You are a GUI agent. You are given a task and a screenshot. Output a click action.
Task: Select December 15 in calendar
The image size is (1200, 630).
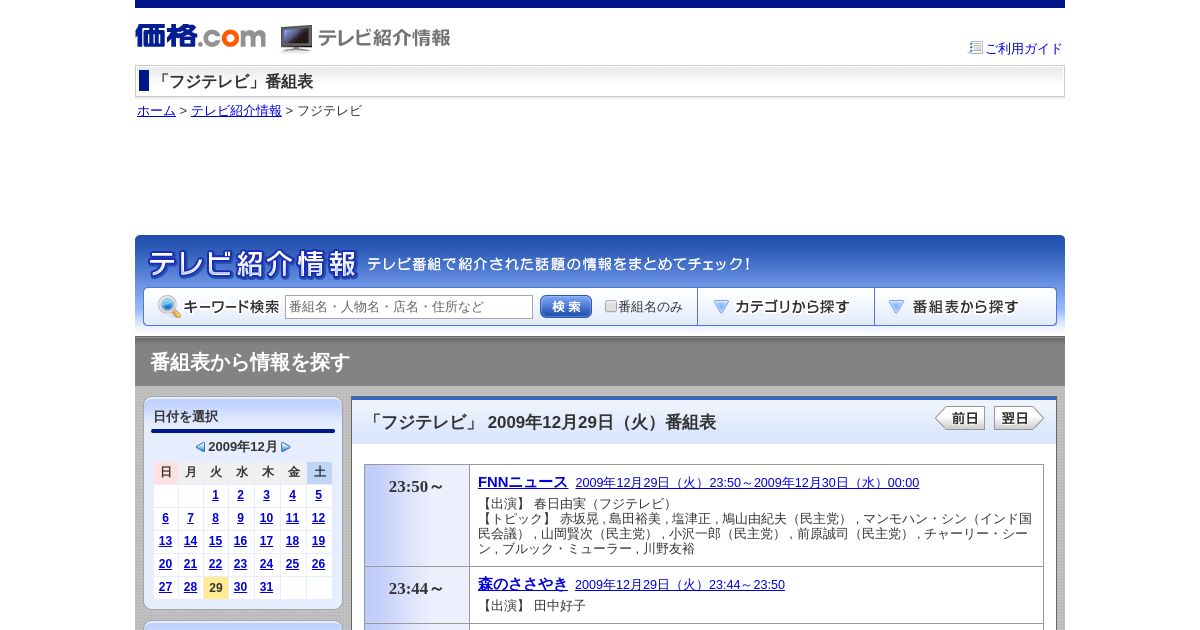click(215, 541)
